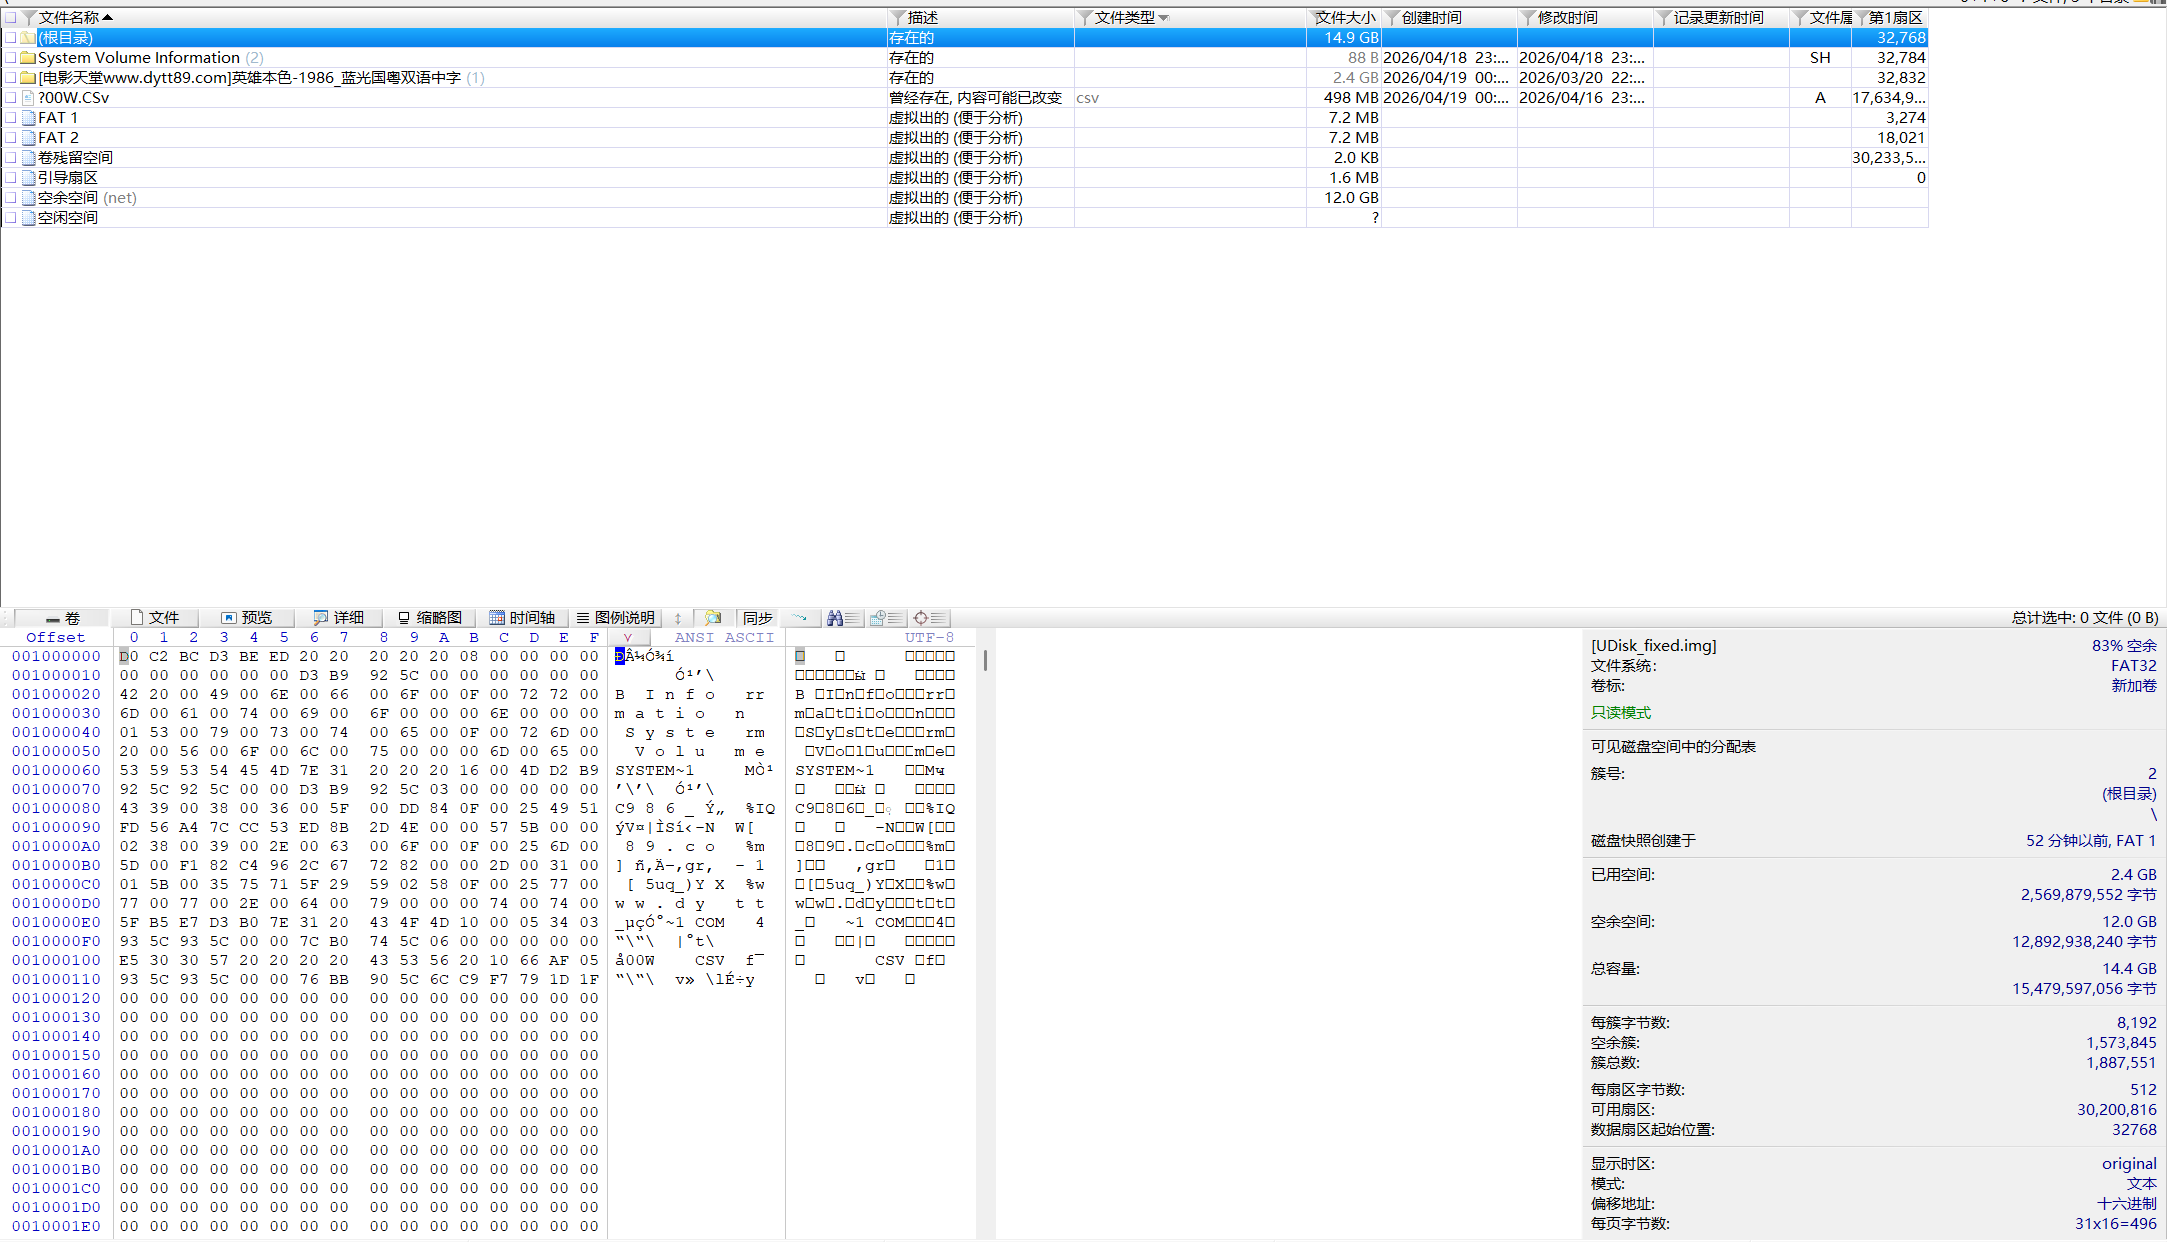Check the FAT 2 row checkbox
This screenshot has width=2167, height=1242.
pyautogui.click(x=10, y=138)
